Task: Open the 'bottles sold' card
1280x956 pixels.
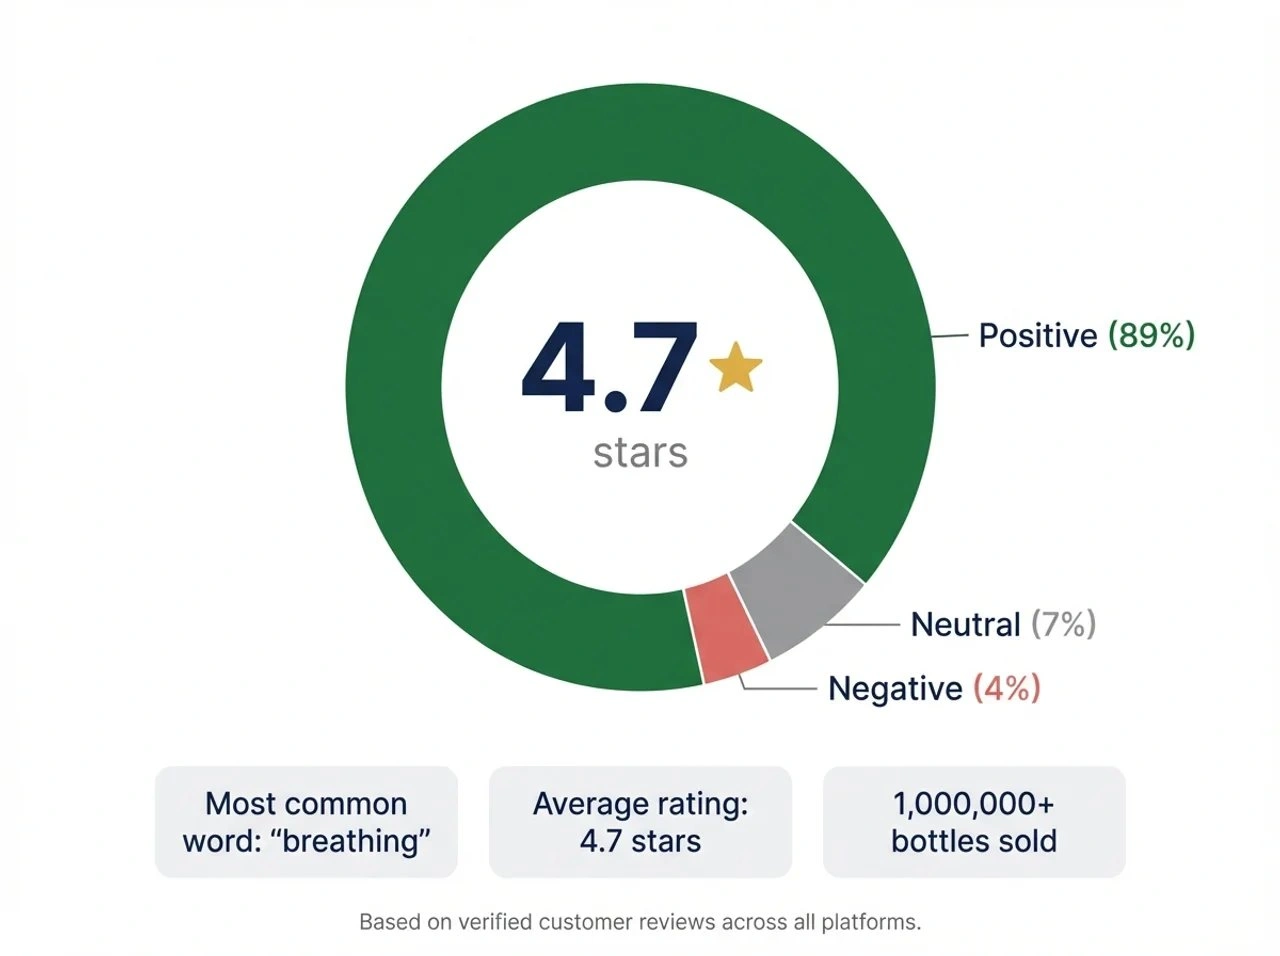Action: pyautogui.click(x=974, y=822)
